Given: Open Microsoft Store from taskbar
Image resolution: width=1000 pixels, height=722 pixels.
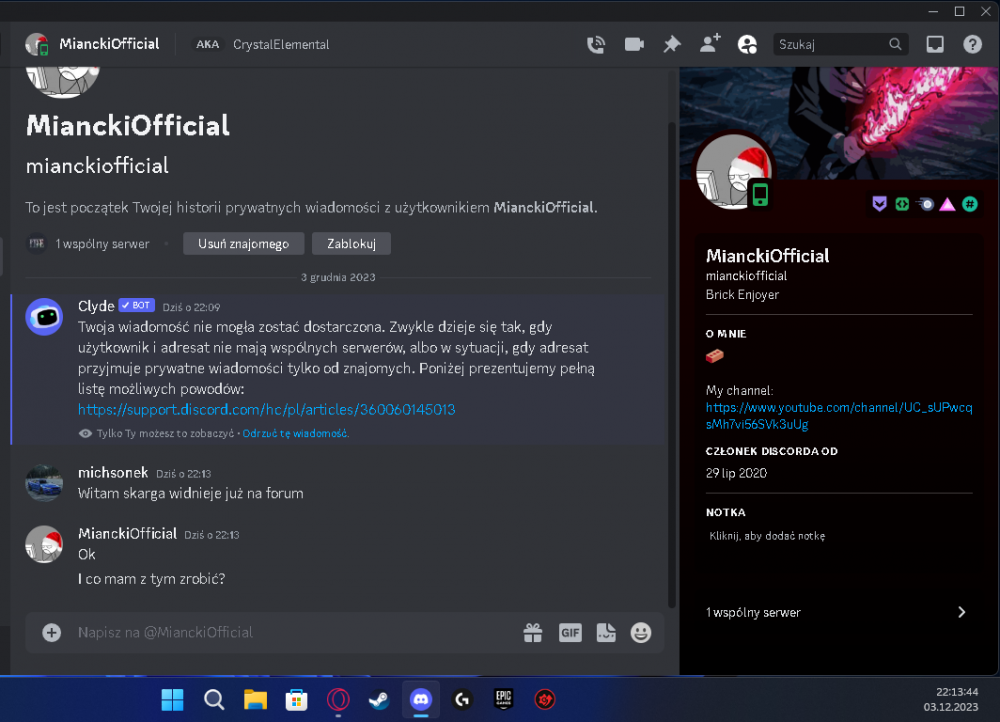Looking at the screenshot, I should coord(296,700).
